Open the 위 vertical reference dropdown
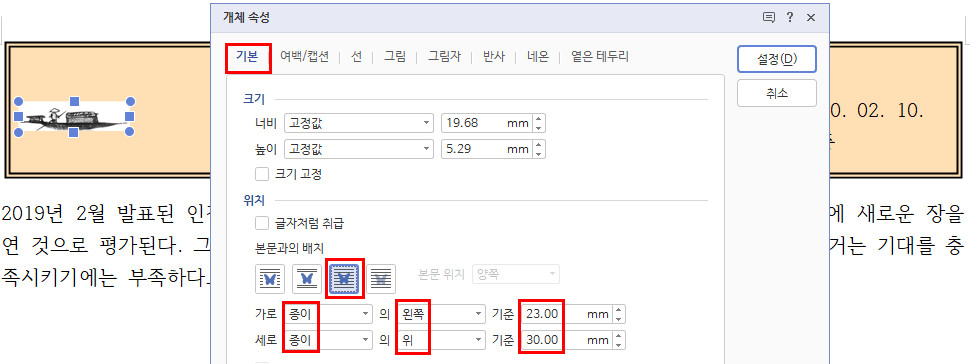Screen dimensions: 970x364 point(441,340)
